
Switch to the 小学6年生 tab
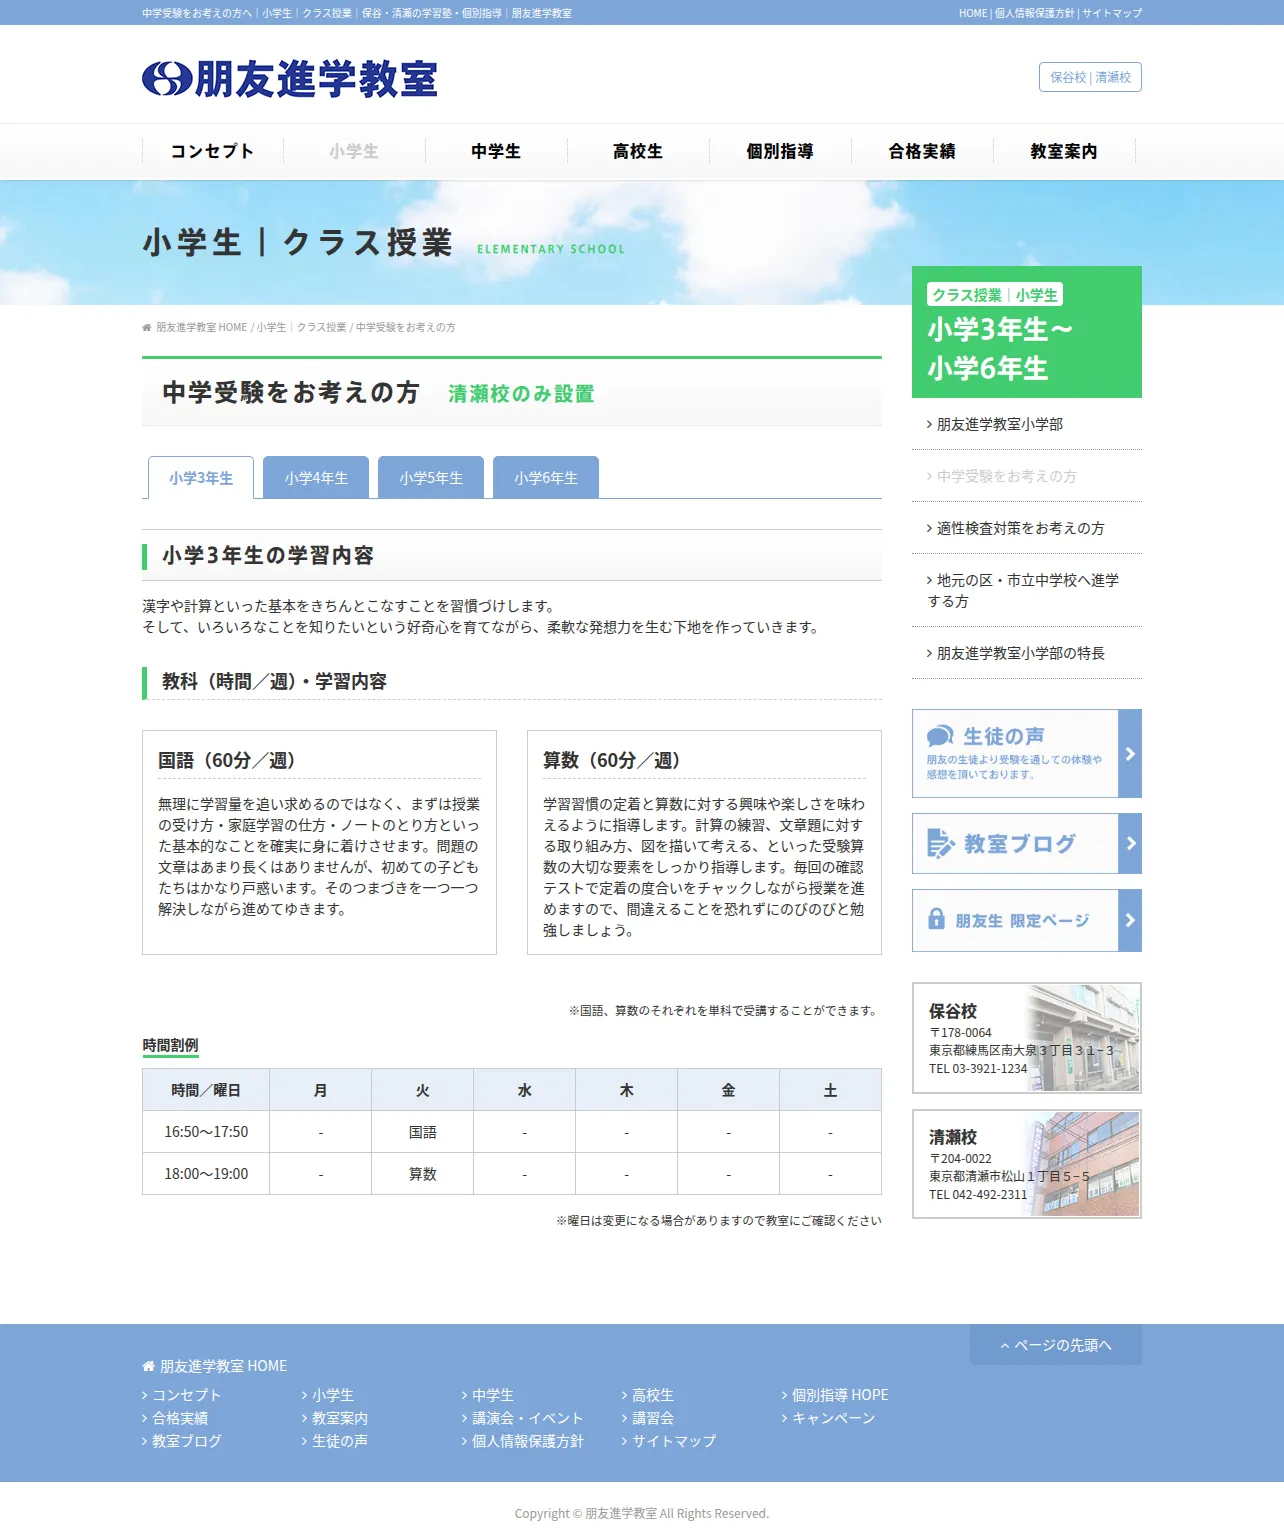546,478
